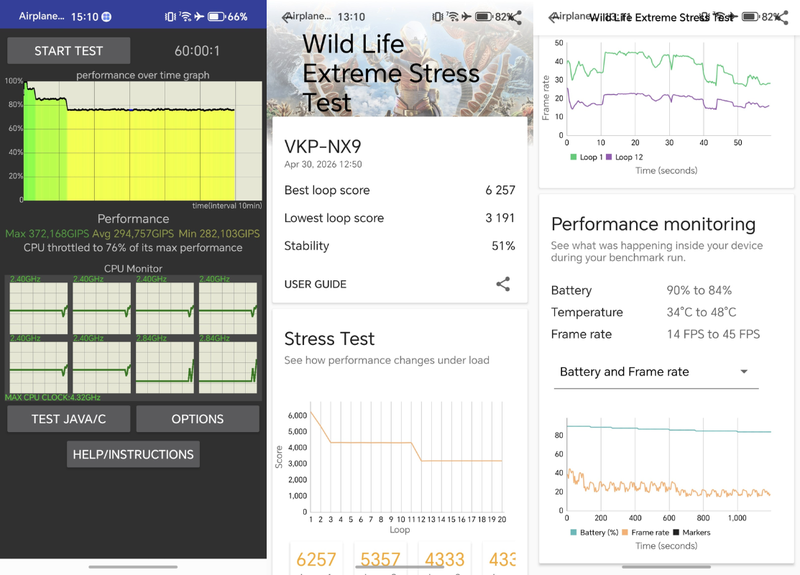Click the Best loop score value 6 257

point(500,190)
